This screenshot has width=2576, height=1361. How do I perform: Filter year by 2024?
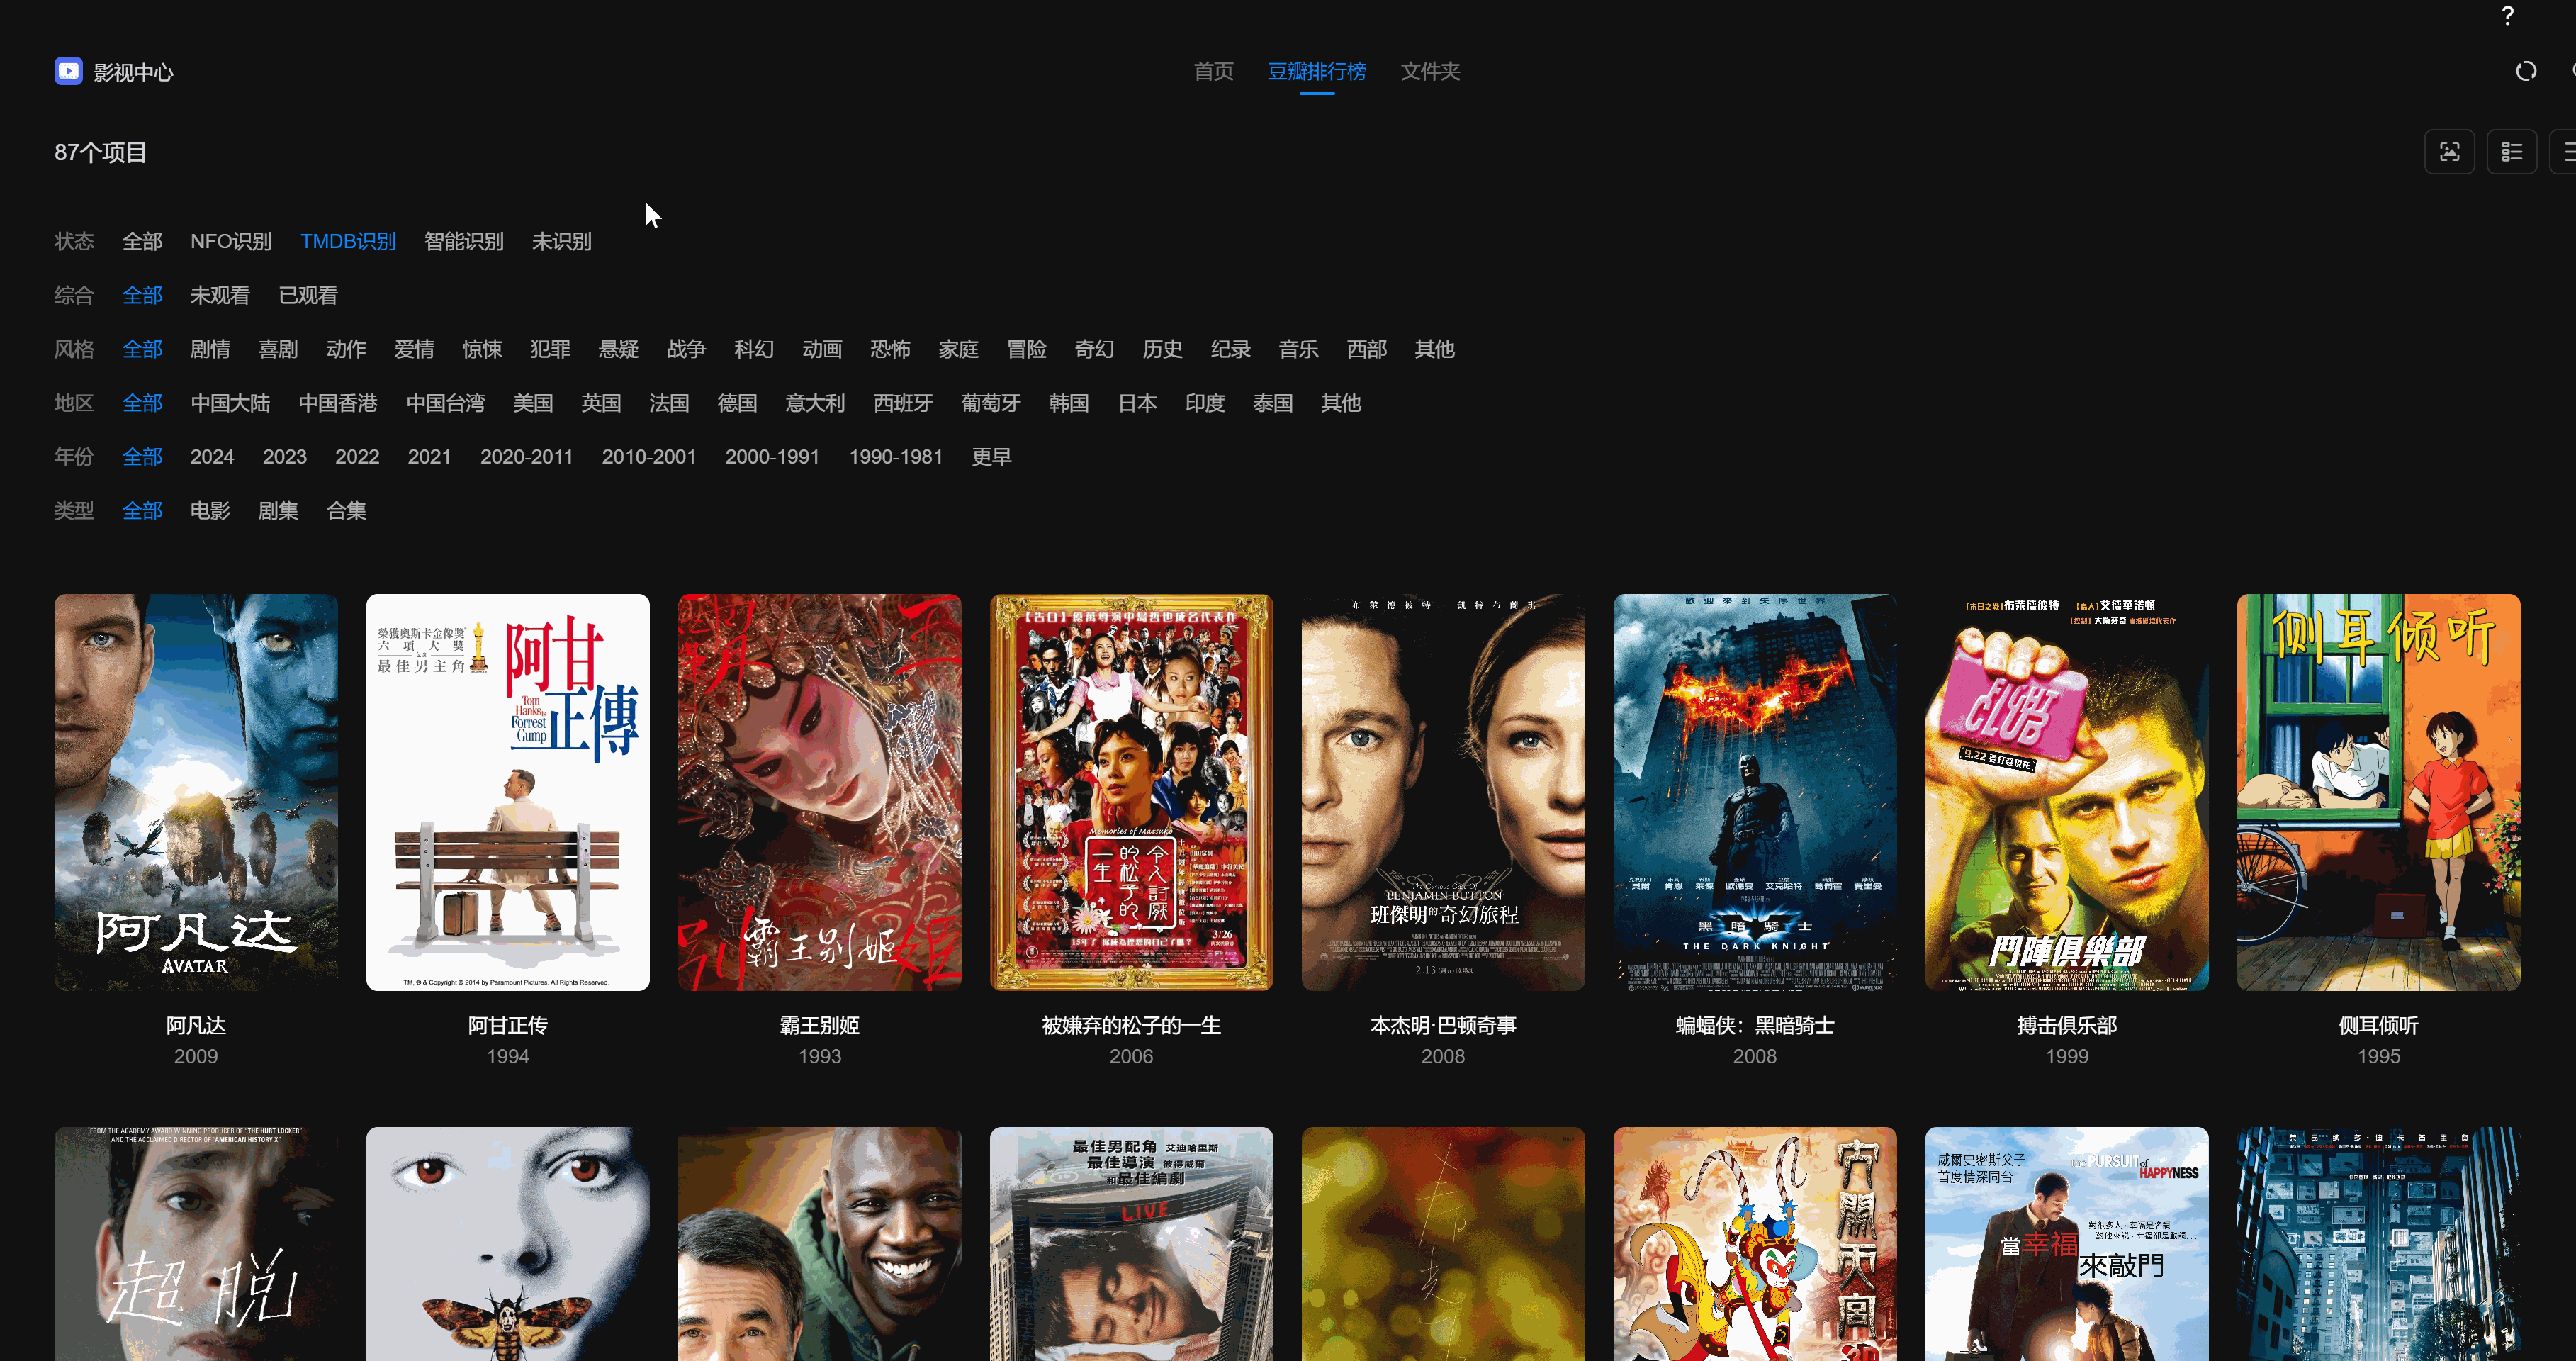point(212,457)
